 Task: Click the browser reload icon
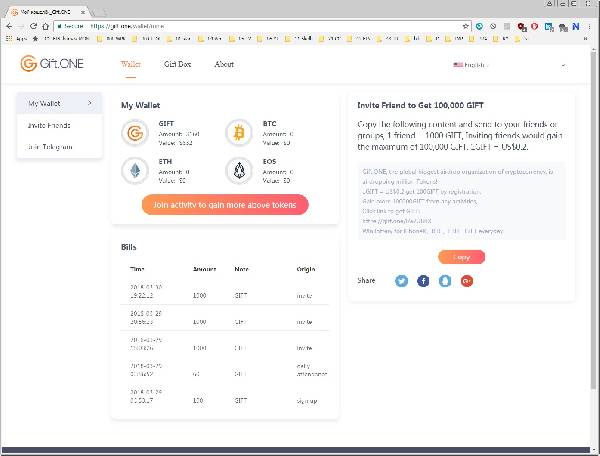click(x=33, y=26)
